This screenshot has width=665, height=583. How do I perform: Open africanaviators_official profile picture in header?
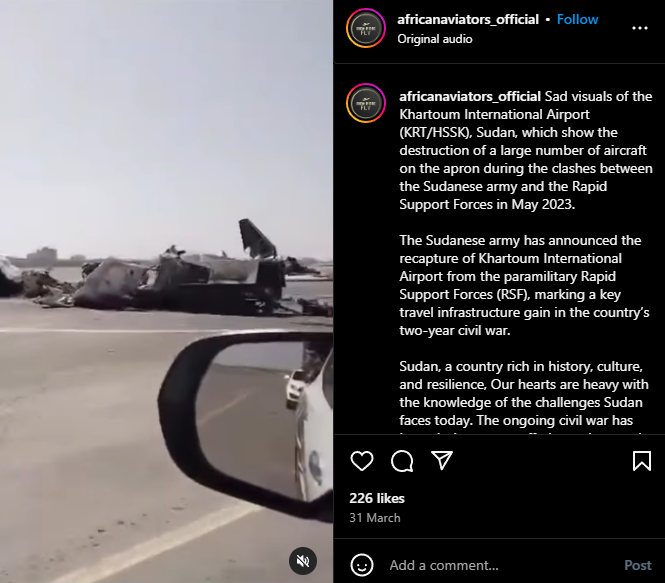(366, 28)
